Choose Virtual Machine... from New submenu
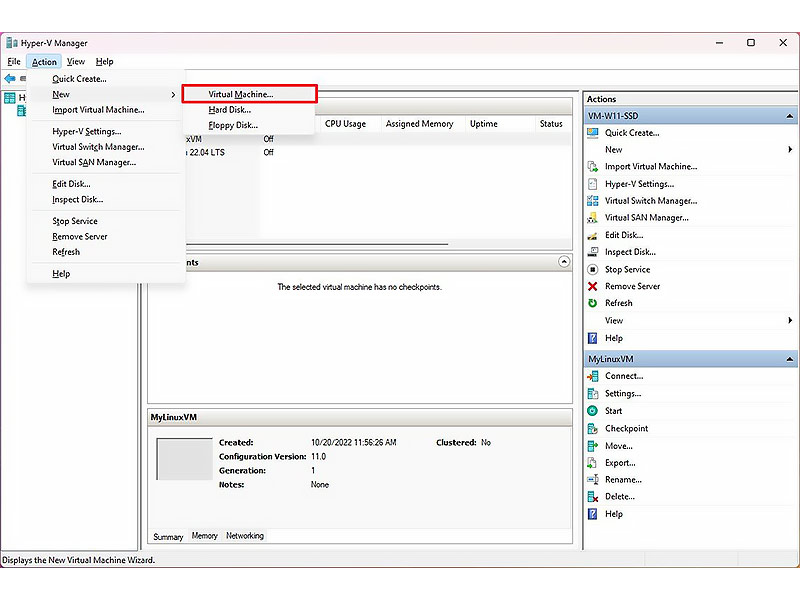The image size is (800, 600). (x=249, y=94)
